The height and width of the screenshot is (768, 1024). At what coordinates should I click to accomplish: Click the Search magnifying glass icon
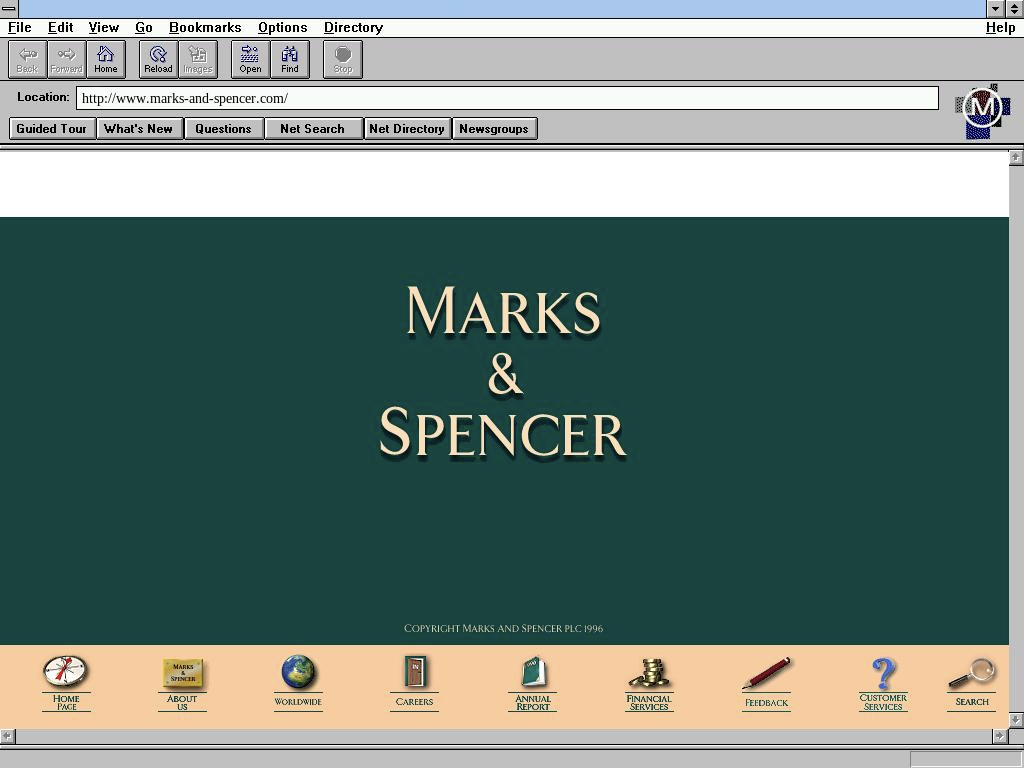(x=971, y=674)
